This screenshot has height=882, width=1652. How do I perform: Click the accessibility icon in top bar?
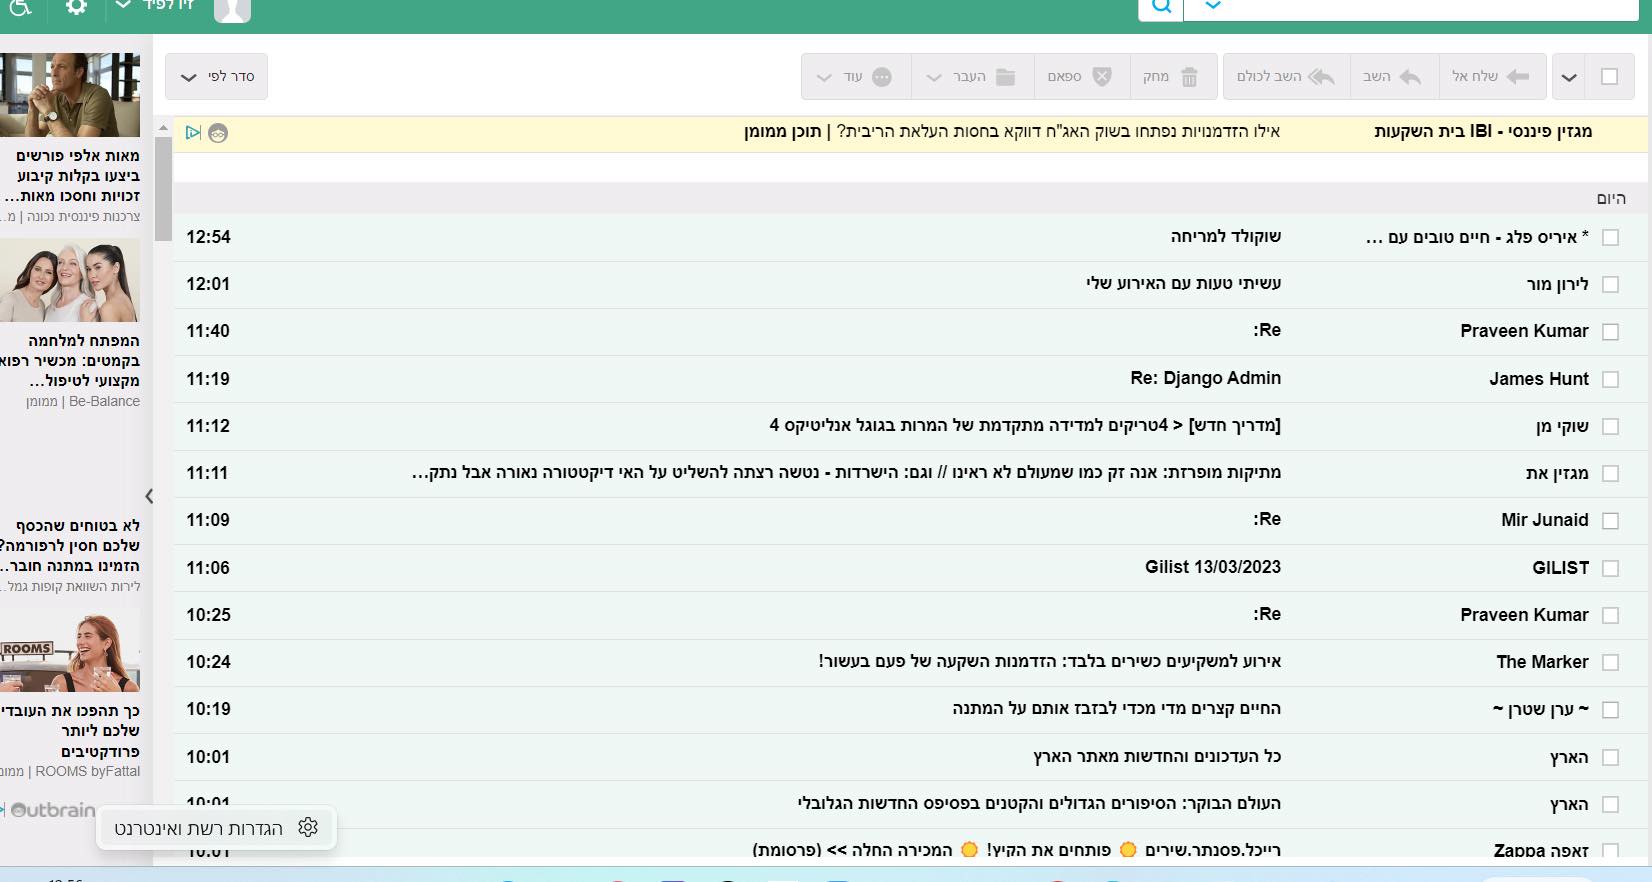tap(21, 8)
